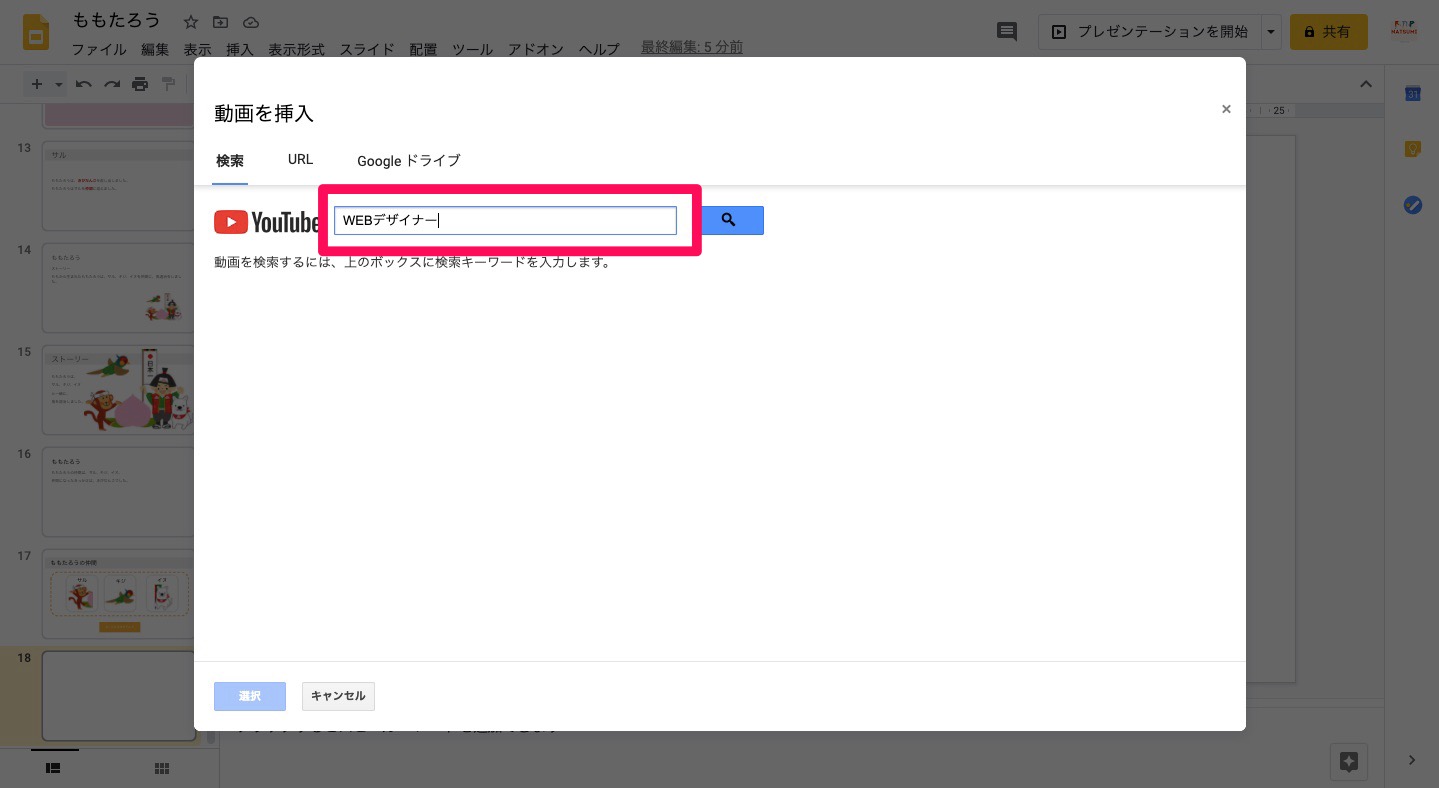The image size is (1439, 788).
Task: Open the アドオン menu
Action: tap(536, 49)
